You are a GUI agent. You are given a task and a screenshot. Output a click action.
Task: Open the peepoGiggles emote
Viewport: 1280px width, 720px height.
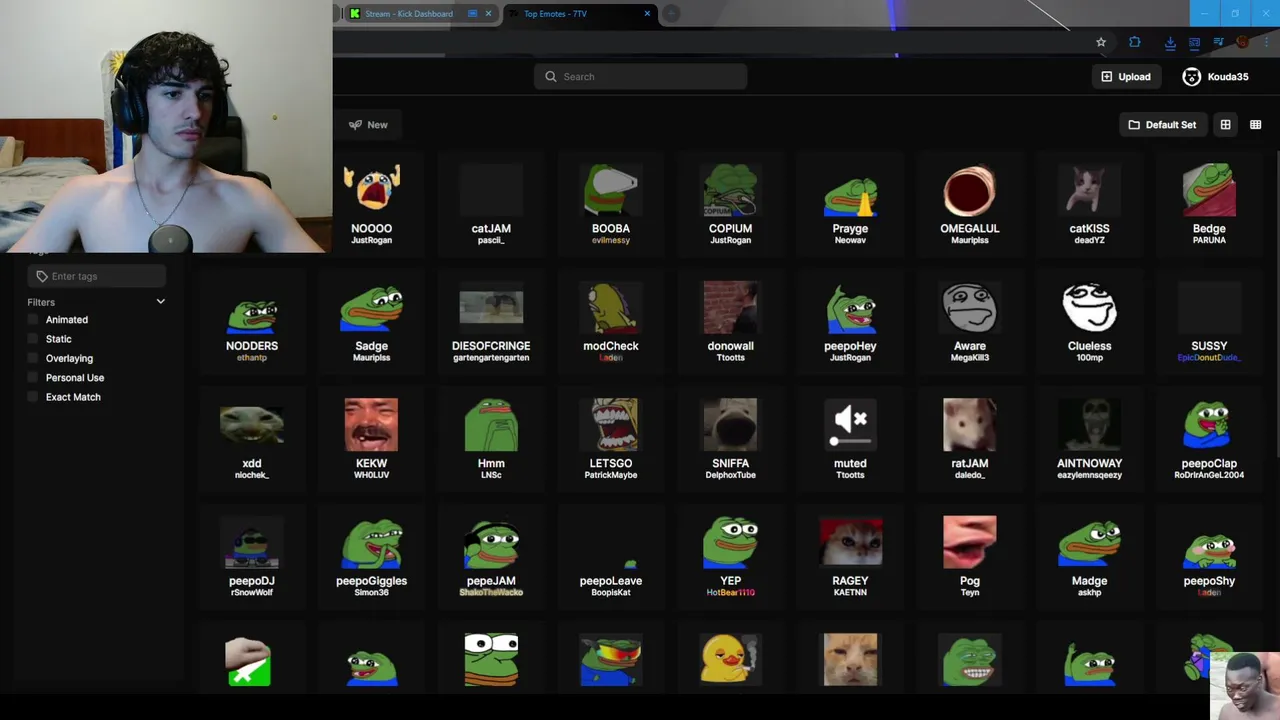[x=371, y=556]
